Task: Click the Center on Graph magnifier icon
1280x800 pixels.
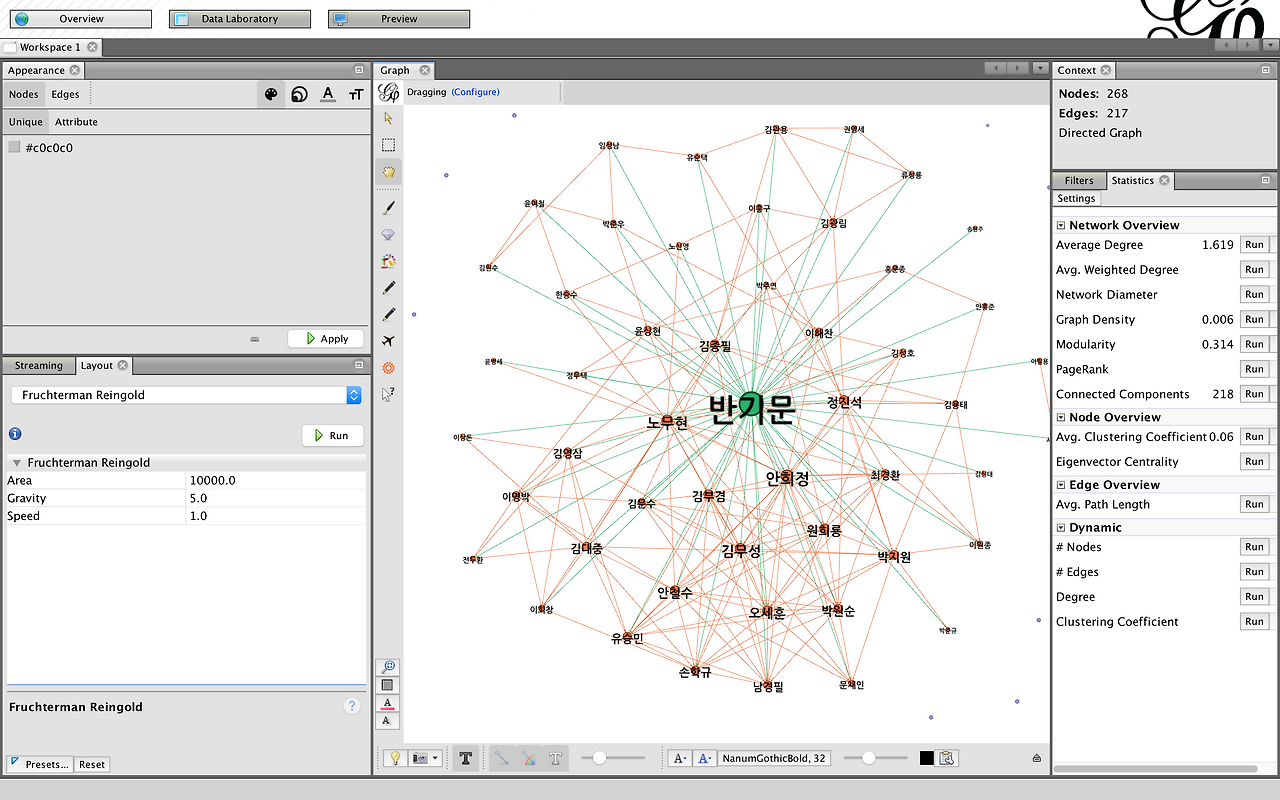Action: coord(388,667)
